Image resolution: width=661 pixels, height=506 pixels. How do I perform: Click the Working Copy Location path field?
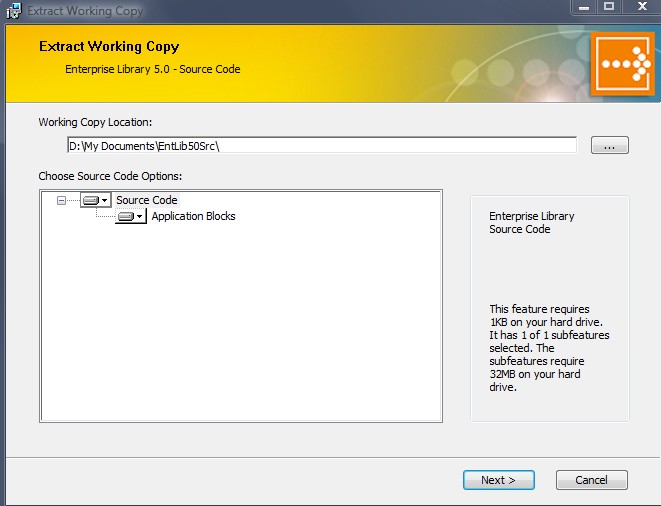(322, 145)
